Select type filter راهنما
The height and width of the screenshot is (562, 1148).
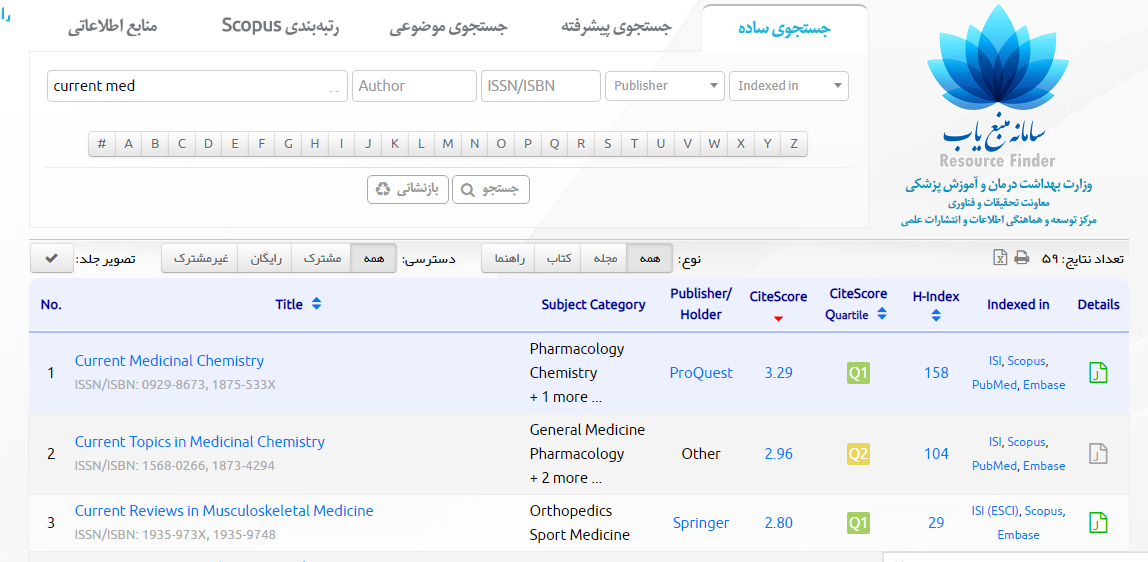[x=508, y=258]
